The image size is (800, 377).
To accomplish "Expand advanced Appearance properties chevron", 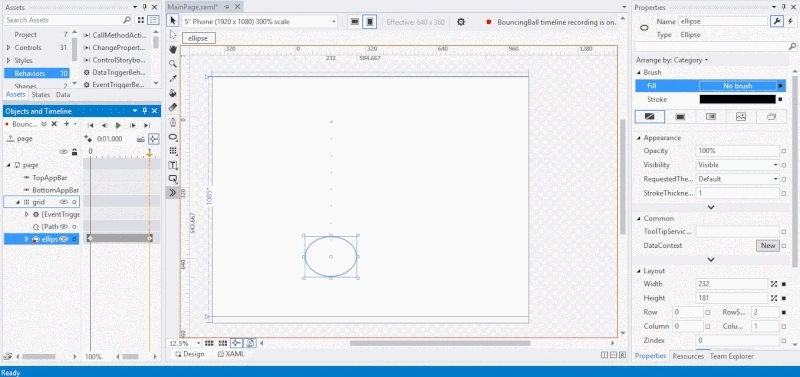I will point(711,207).
